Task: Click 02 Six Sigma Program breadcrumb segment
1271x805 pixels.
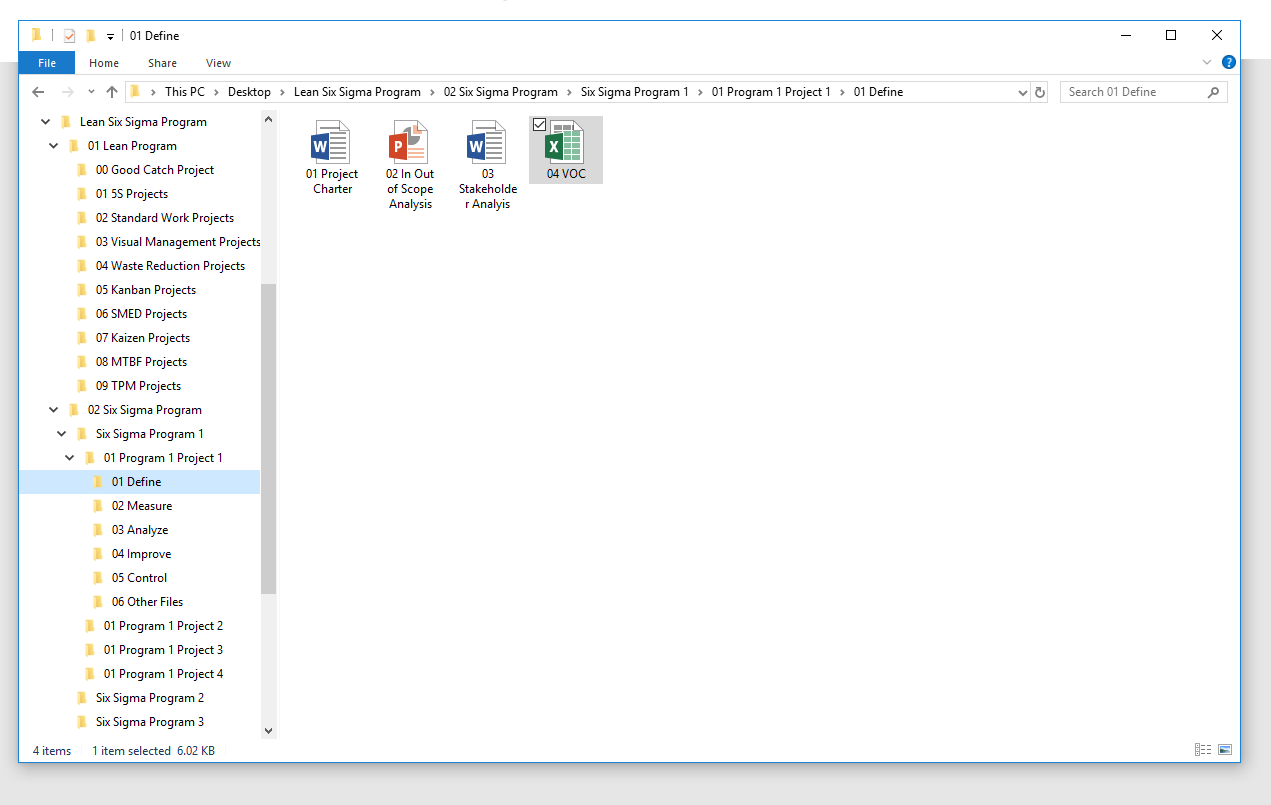Action: pyautogui.click(x=500, y=92)
